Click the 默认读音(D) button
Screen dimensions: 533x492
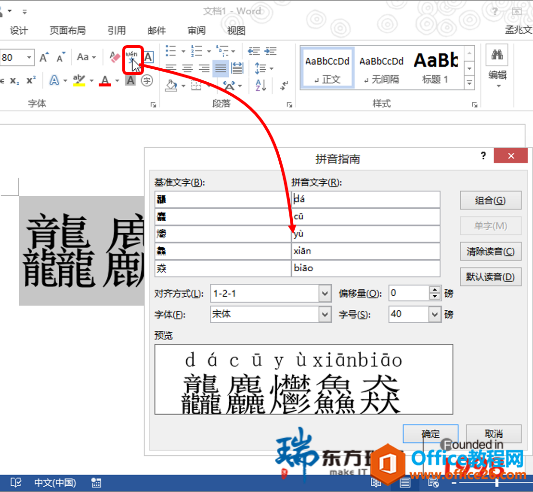point(491,277)
